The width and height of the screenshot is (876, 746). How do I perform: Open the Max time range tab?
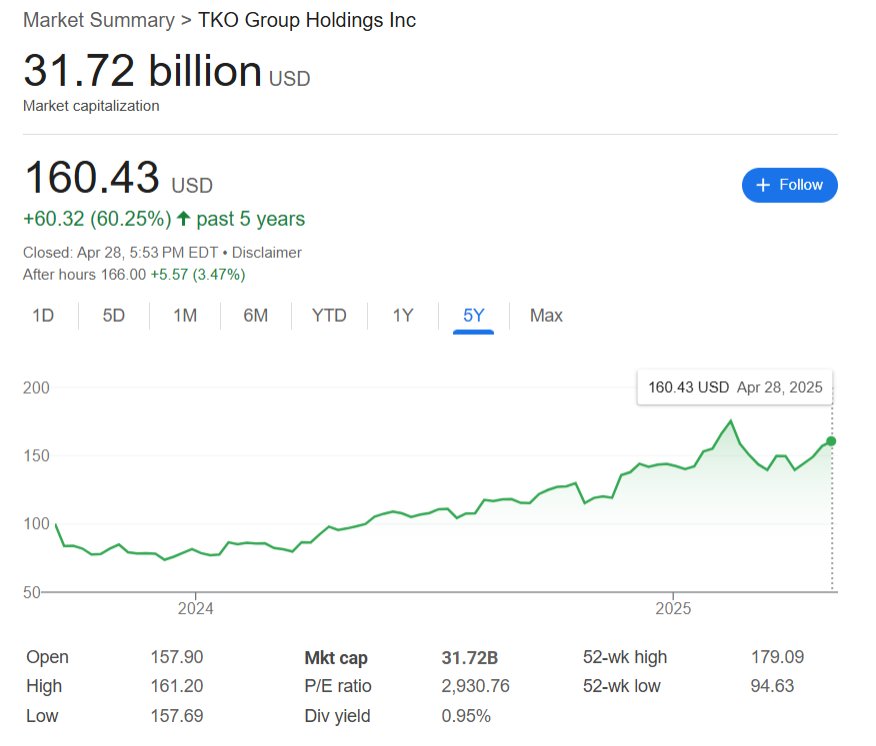click(546, 316)
